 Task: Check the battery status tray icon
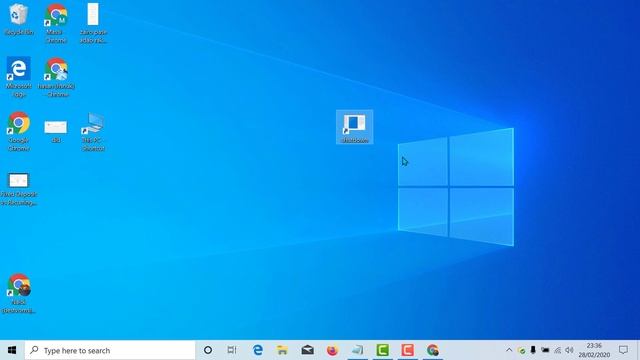(x=545, y=350)
